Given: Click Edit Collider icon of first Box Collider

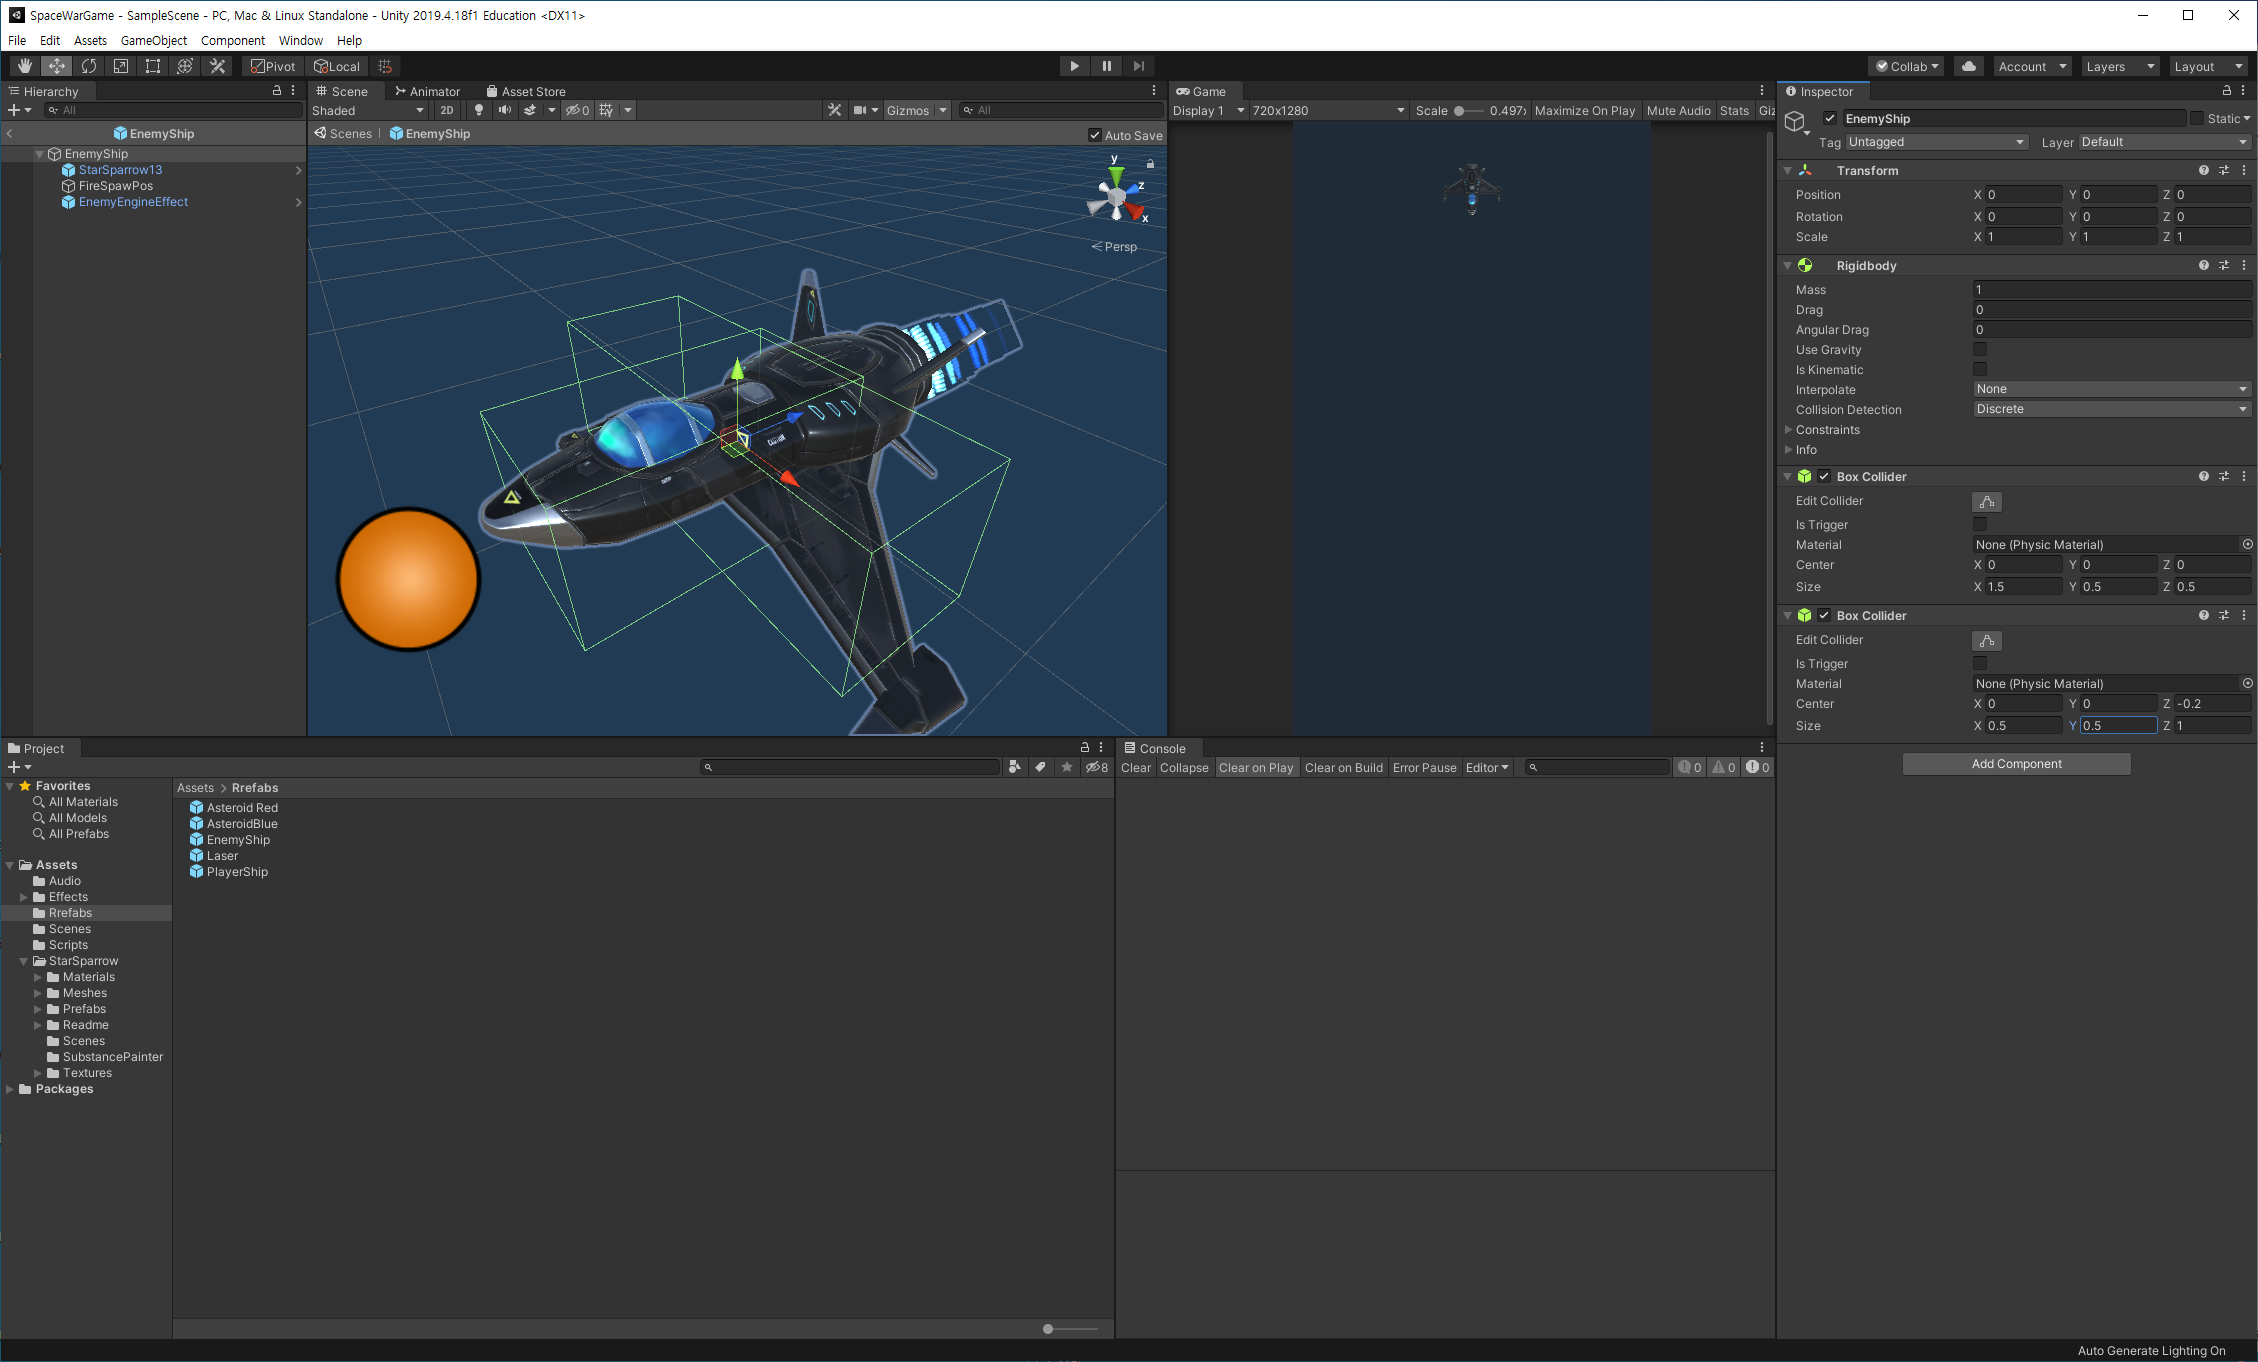Looking at the screenshot, I should (x=1986, y=502).
